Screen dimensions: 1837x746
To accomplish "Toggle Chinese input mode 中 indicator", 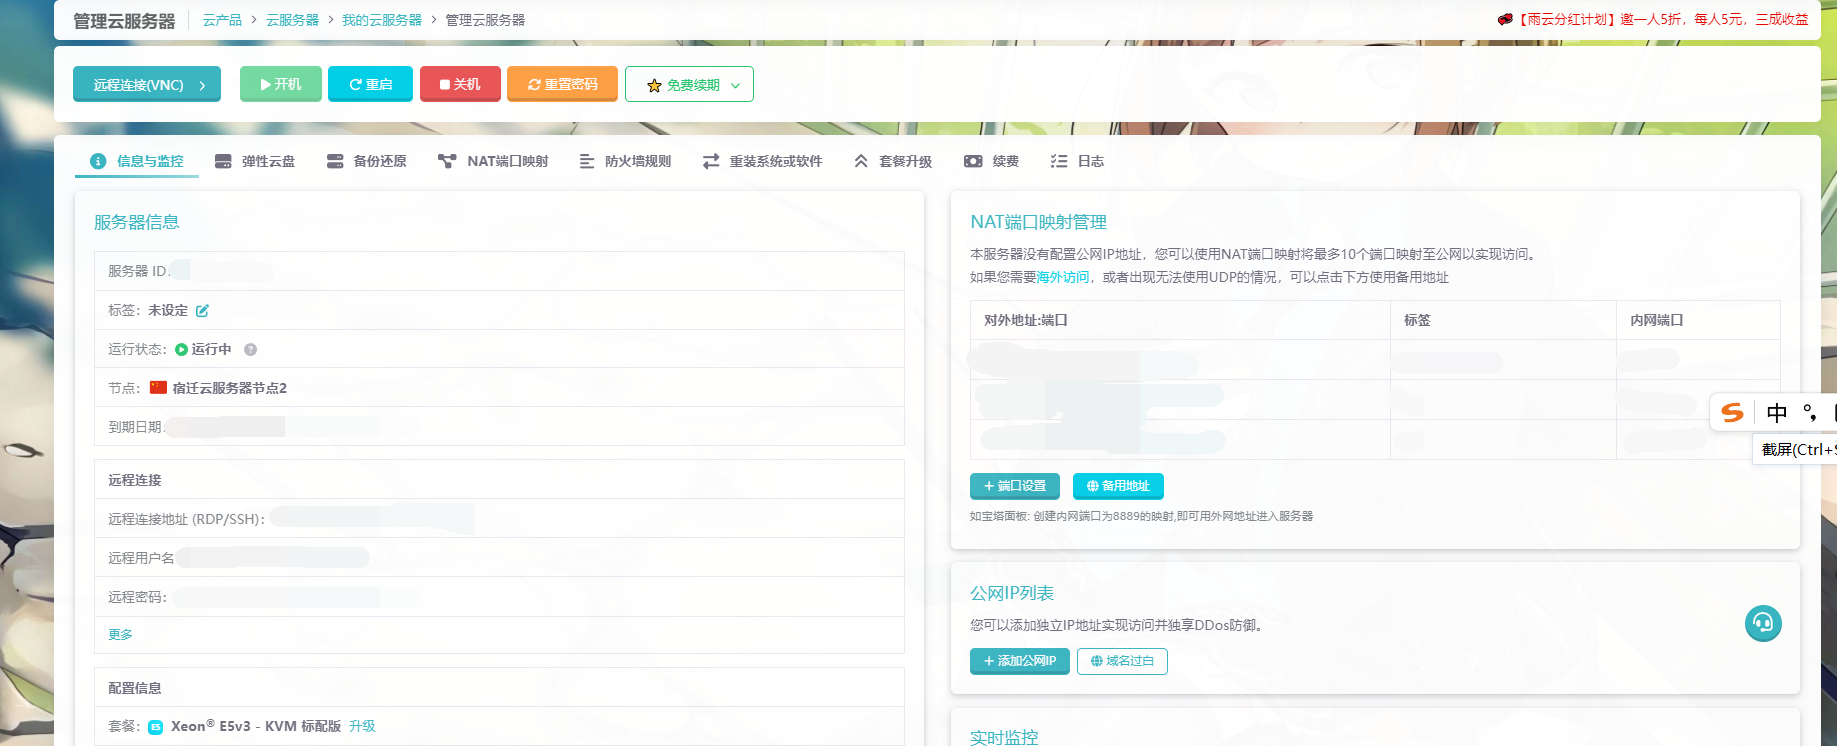I will pyautogui.click(x=1776, y=413).
